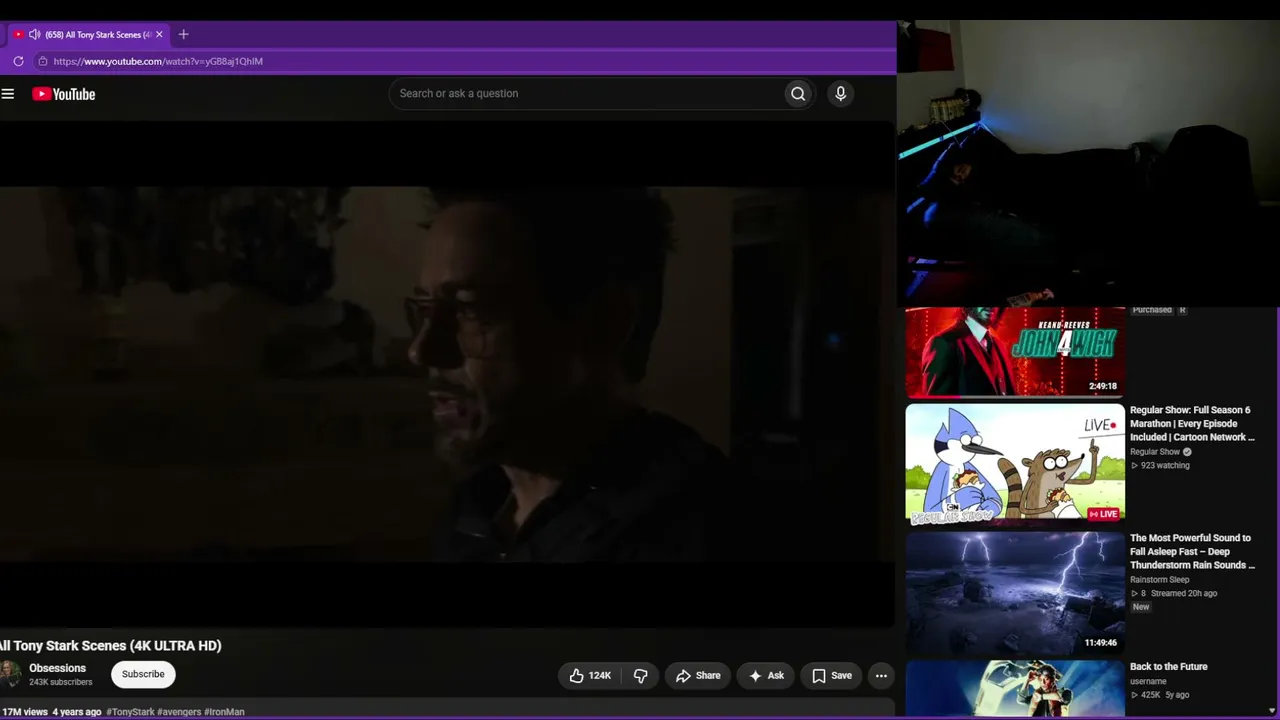
Task: Open the John Wick 4 thumbnail
Action: click(1015, 352)
